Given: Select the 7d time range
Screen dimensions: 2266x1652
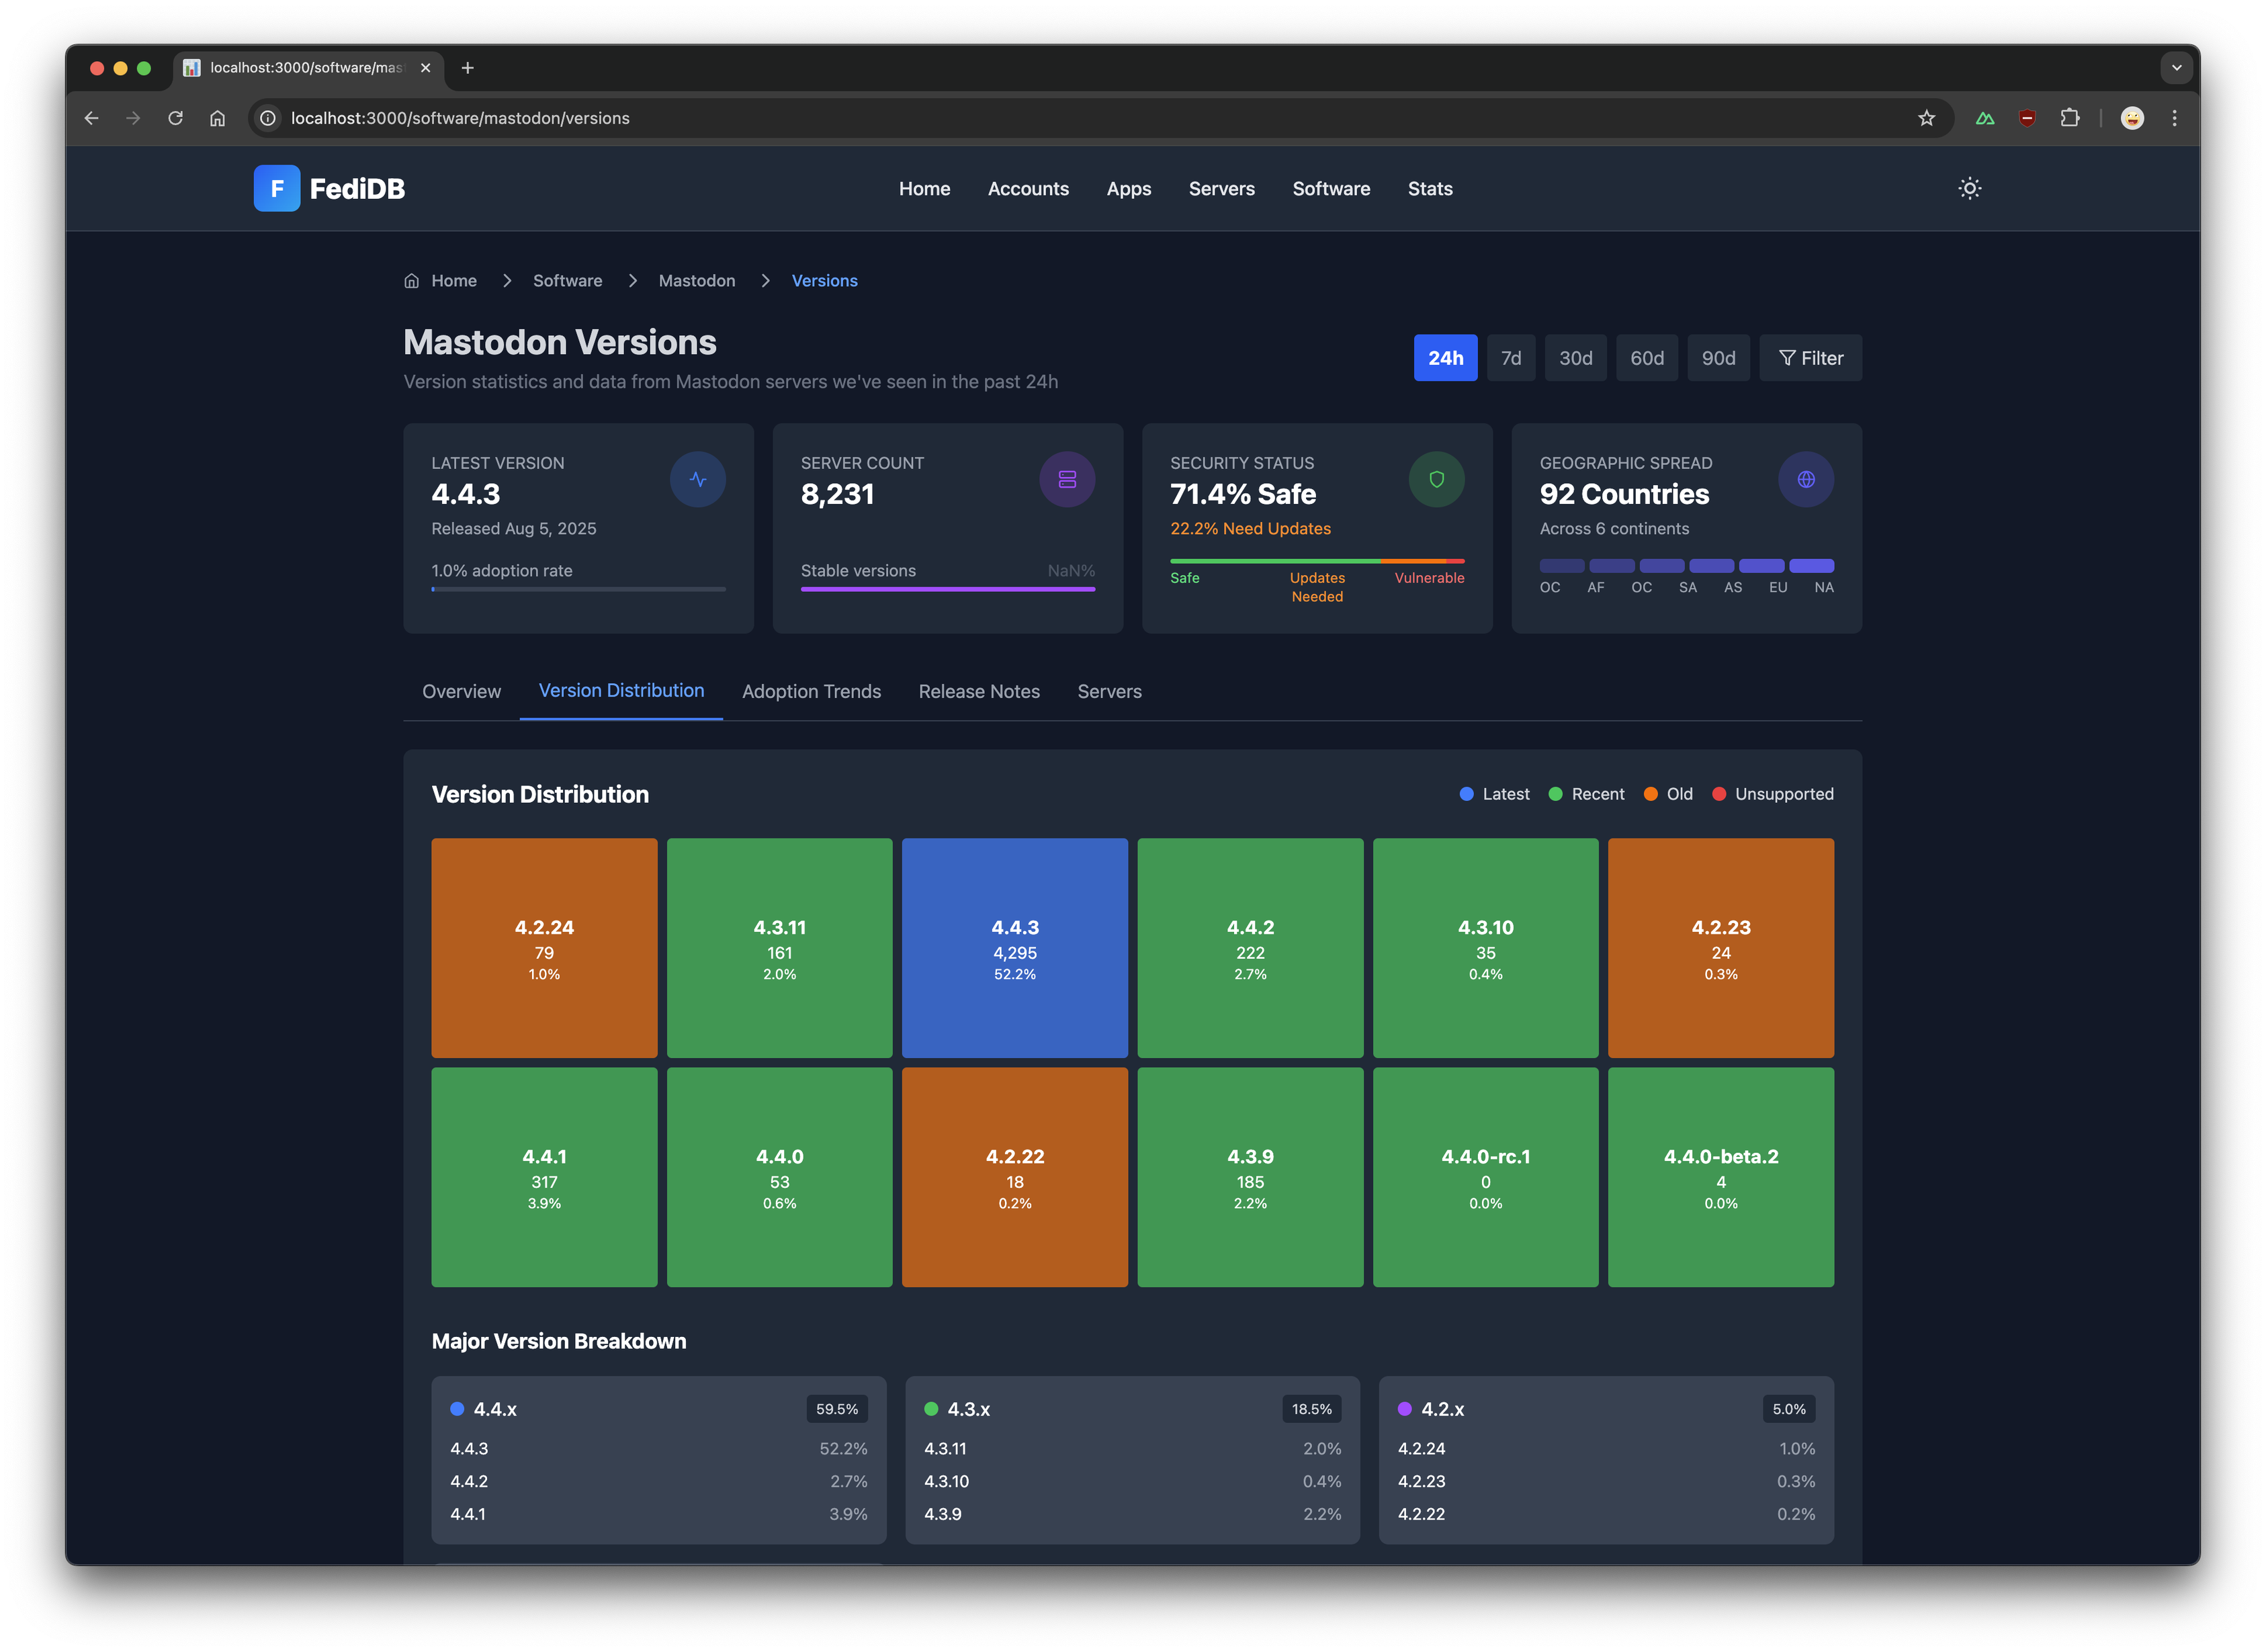Looking at the screenshot, I should tap(1510, 358).
